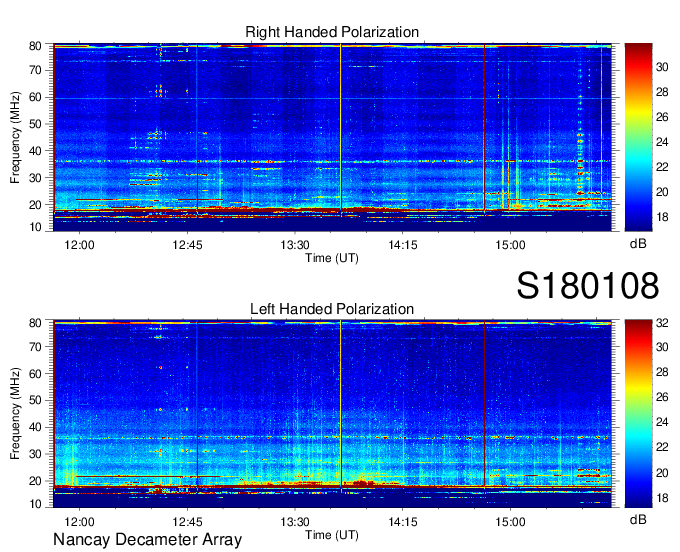Click the 12:00 tick label on bottom plot
The image size is (680, 552).
(79, 522)
